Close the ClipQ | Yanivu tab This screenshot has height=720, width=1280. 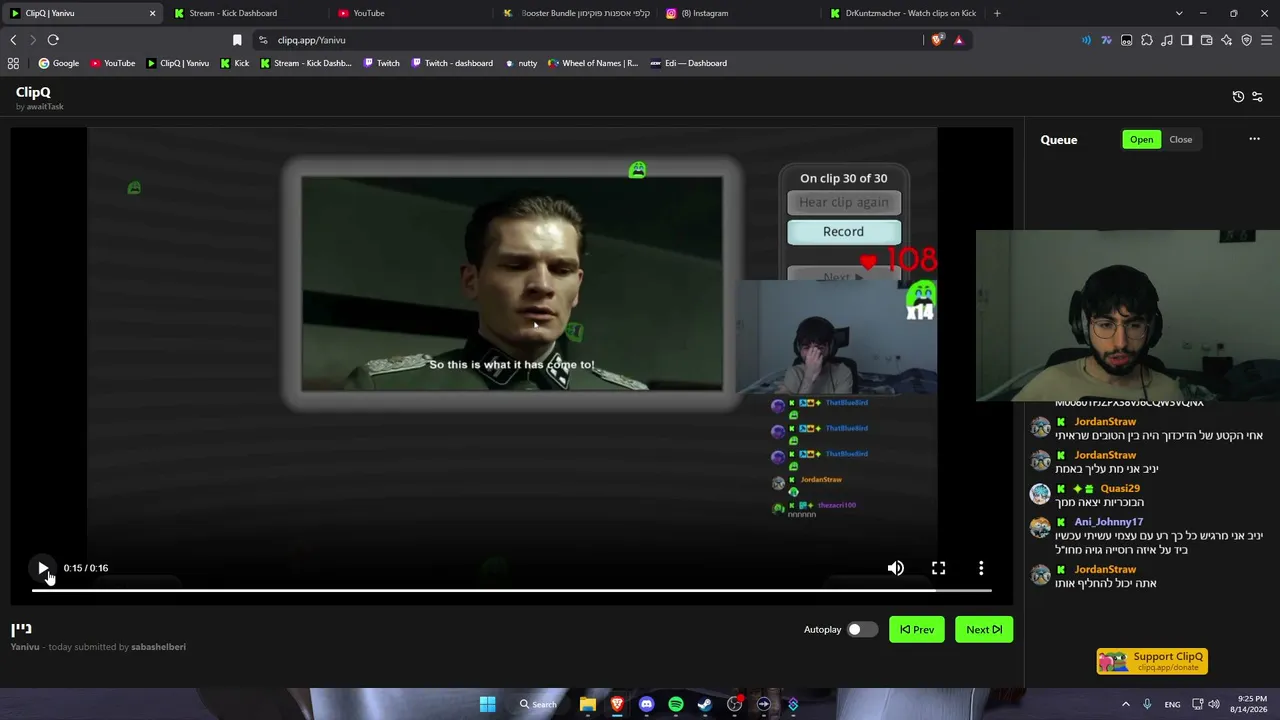tap(152, 13)
